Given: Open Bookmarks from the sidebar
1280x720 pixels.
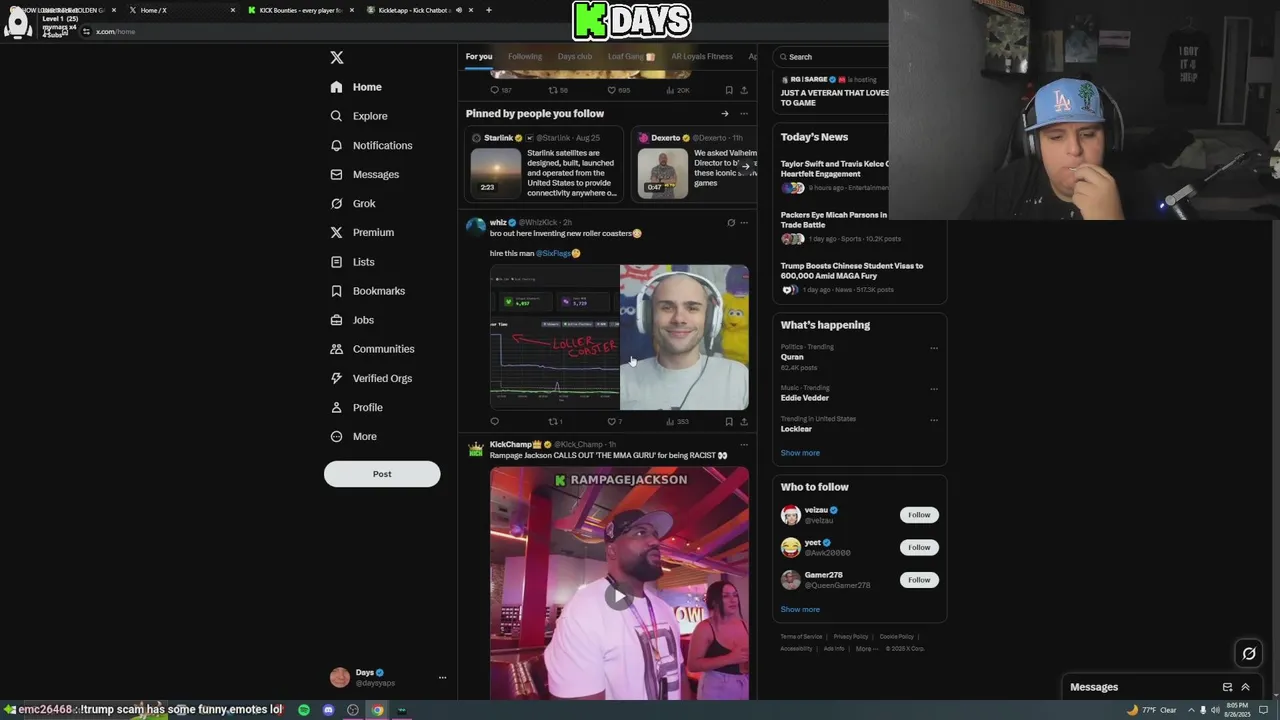Looking at the screenshot, I should tap(367, 291).
